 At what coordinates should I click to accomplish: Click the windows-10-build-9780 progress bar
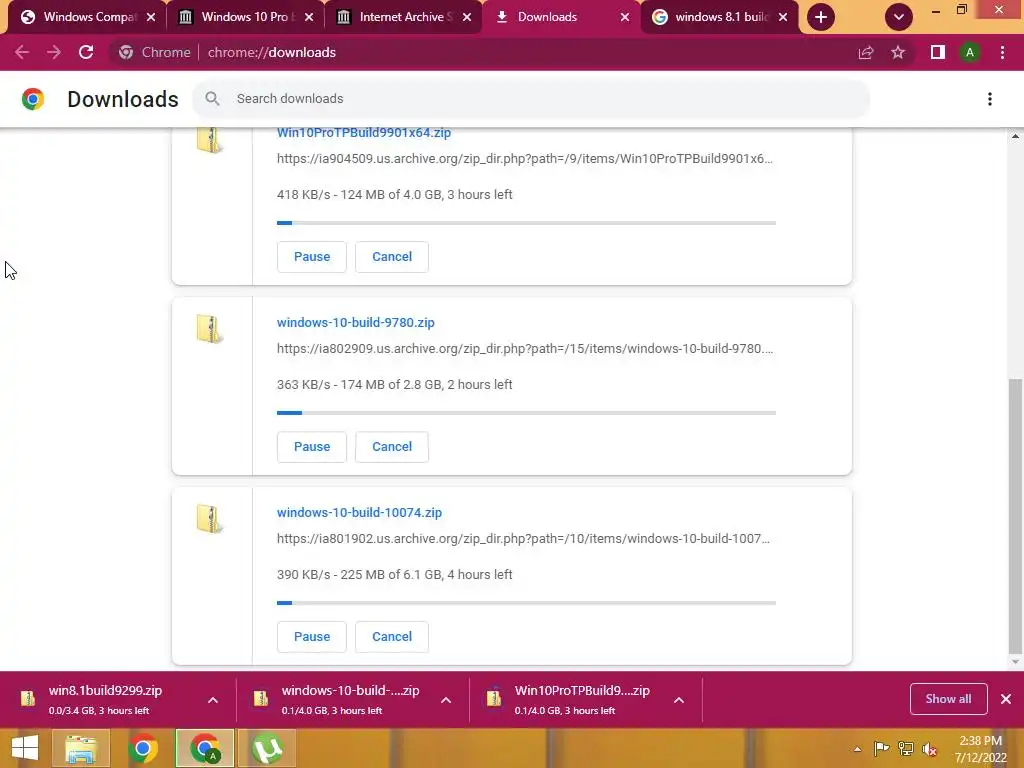click(x=526, y=413)
